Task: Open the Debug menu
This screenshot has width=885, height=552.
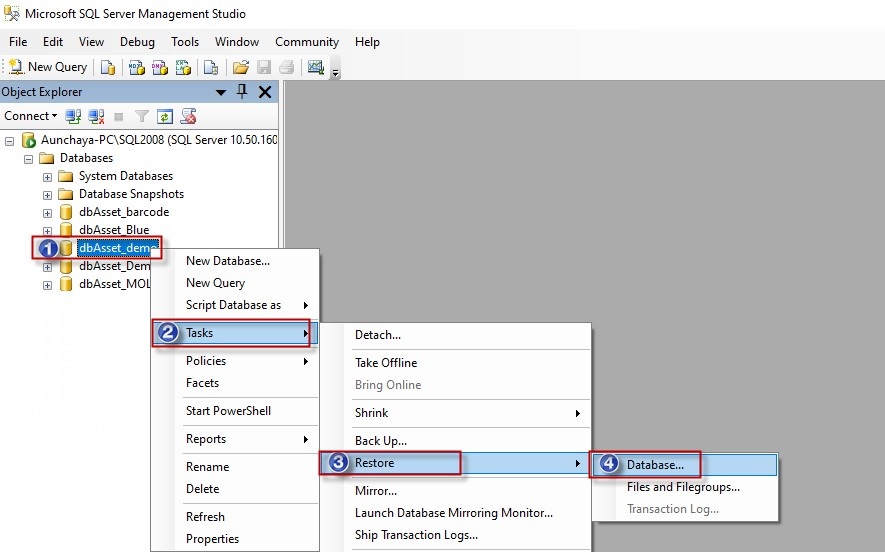Action: click(137, 42)
